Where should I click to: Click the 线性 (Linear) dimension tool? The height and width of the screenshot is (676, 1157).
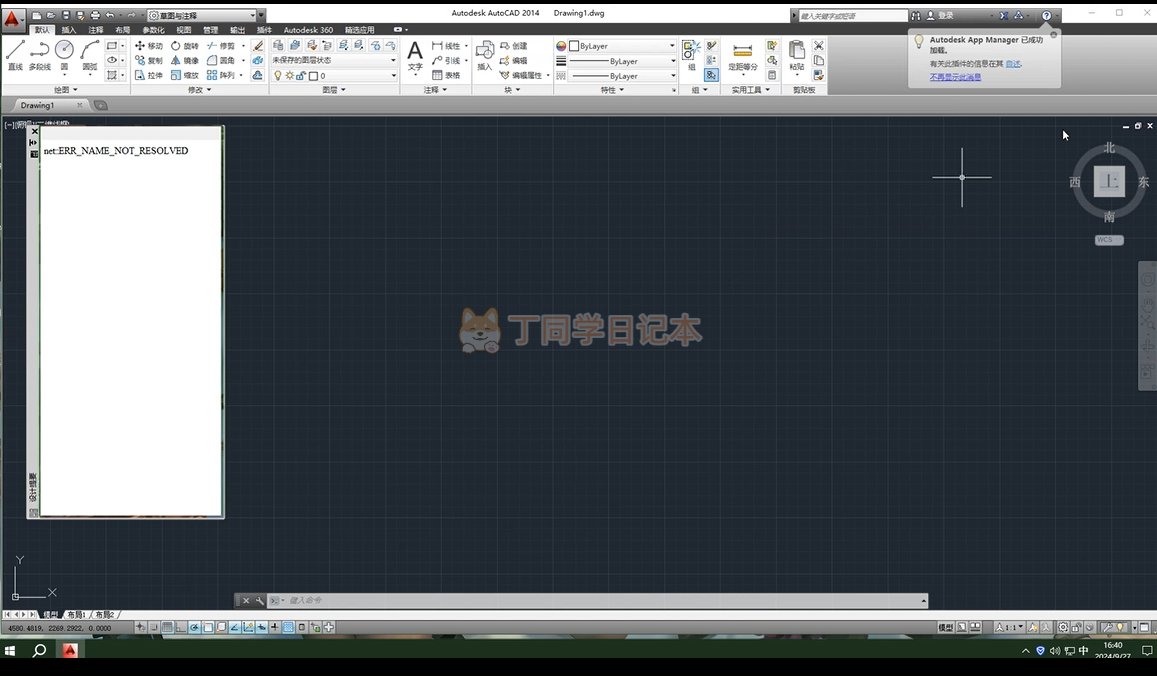[x=446, y=46]
